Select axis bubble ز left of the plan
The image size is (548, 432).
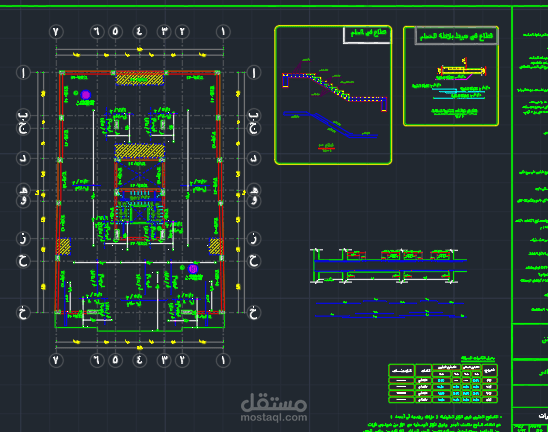(x=23, y=239)
